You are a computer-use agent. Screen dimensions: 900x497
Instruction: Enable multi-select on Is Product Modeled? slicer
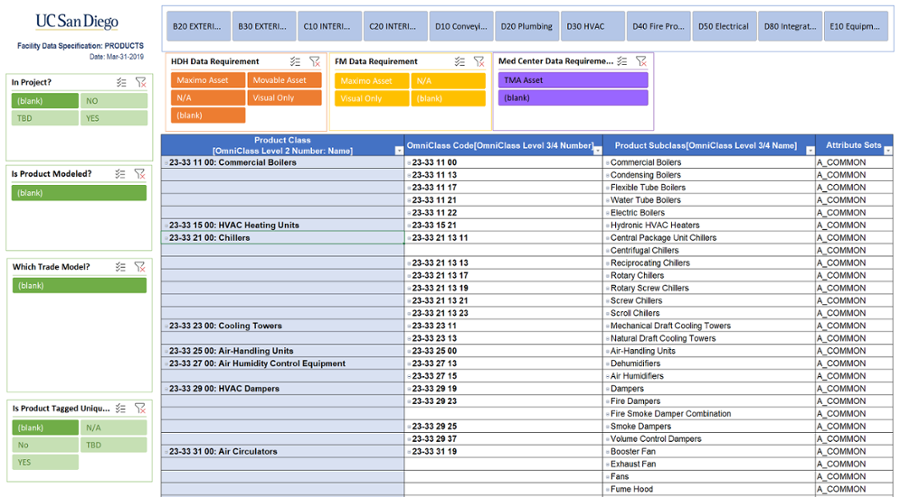[x=120, y=174]
